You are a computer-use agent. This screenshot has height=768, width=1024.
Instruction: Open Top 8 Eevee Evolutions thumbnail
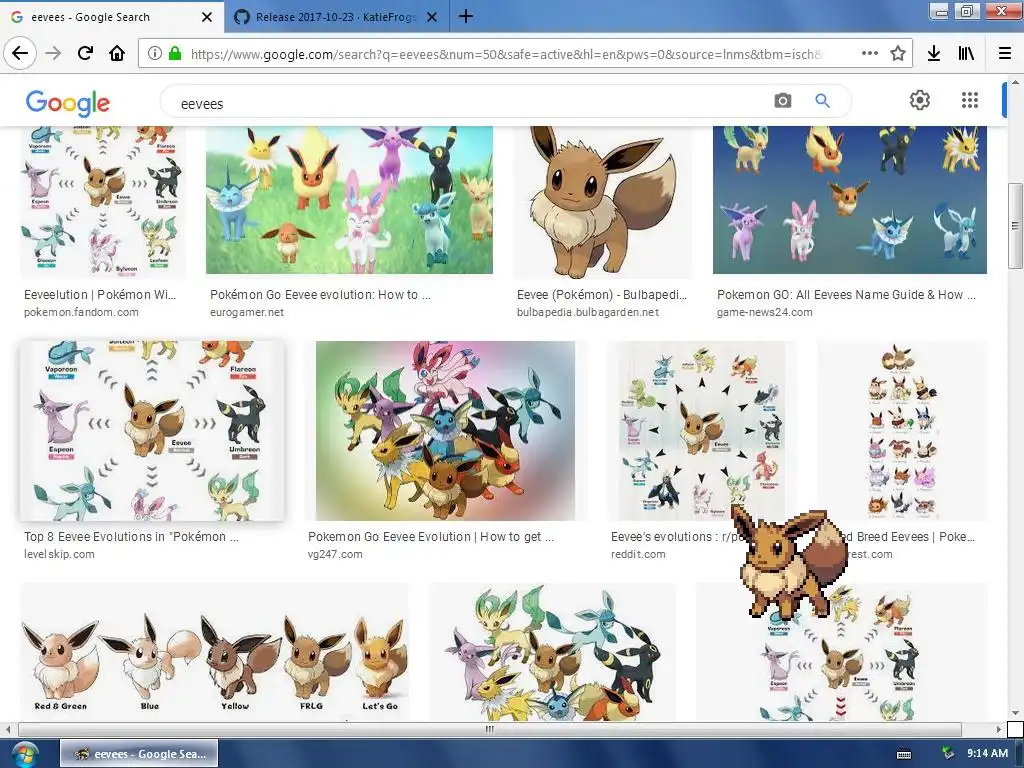[152, 431]
